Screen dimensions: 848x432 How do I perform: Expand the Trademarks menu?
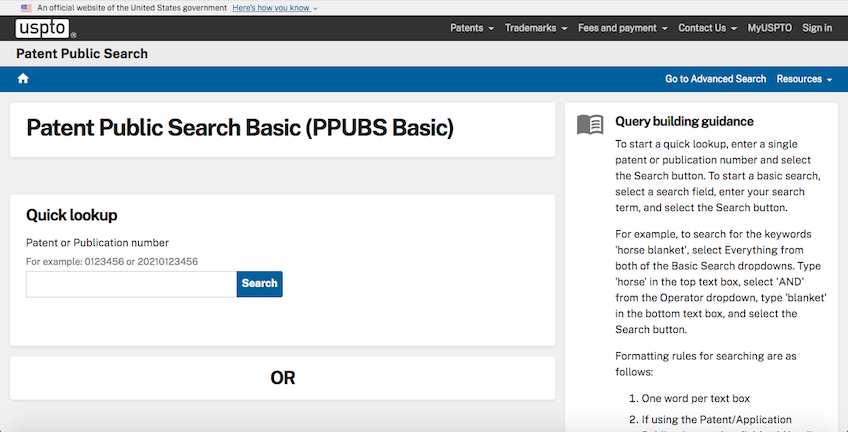pyautogui.click(x=536, y=28)
